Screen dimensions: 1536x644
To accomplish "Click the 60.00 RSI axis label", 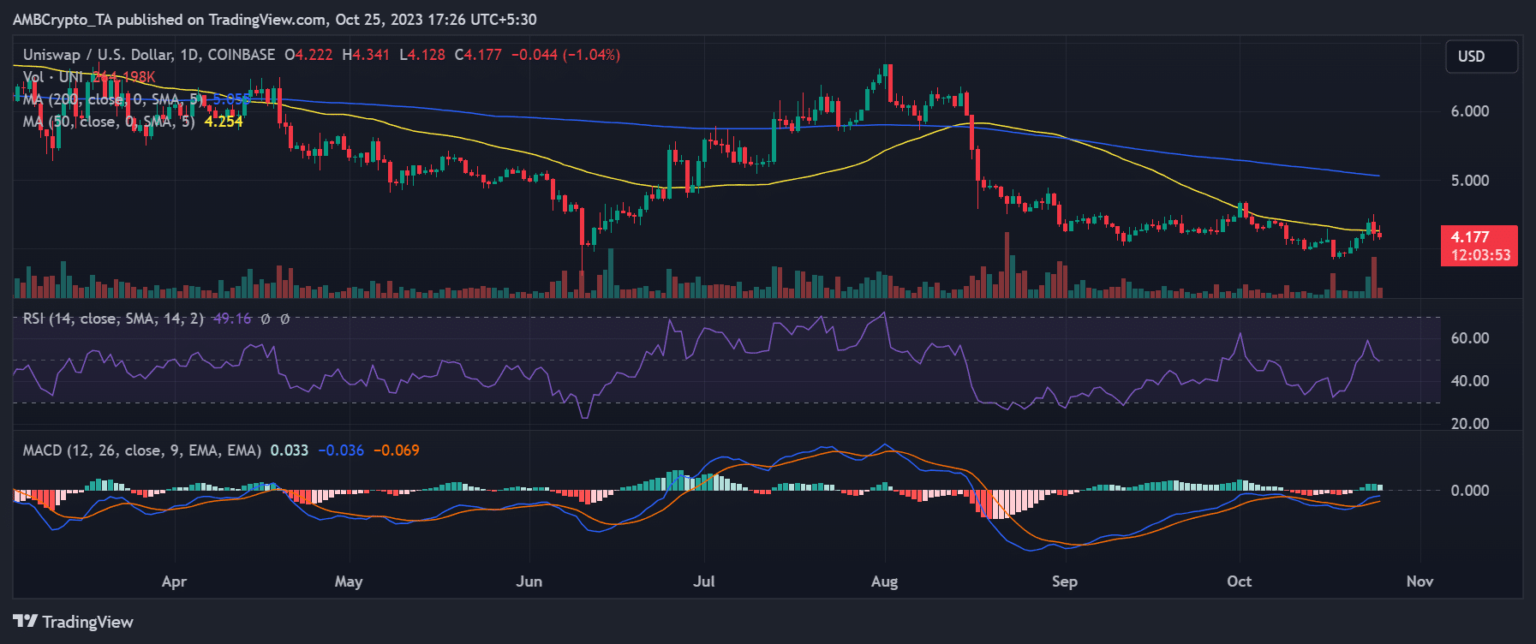I will 1467,339.
